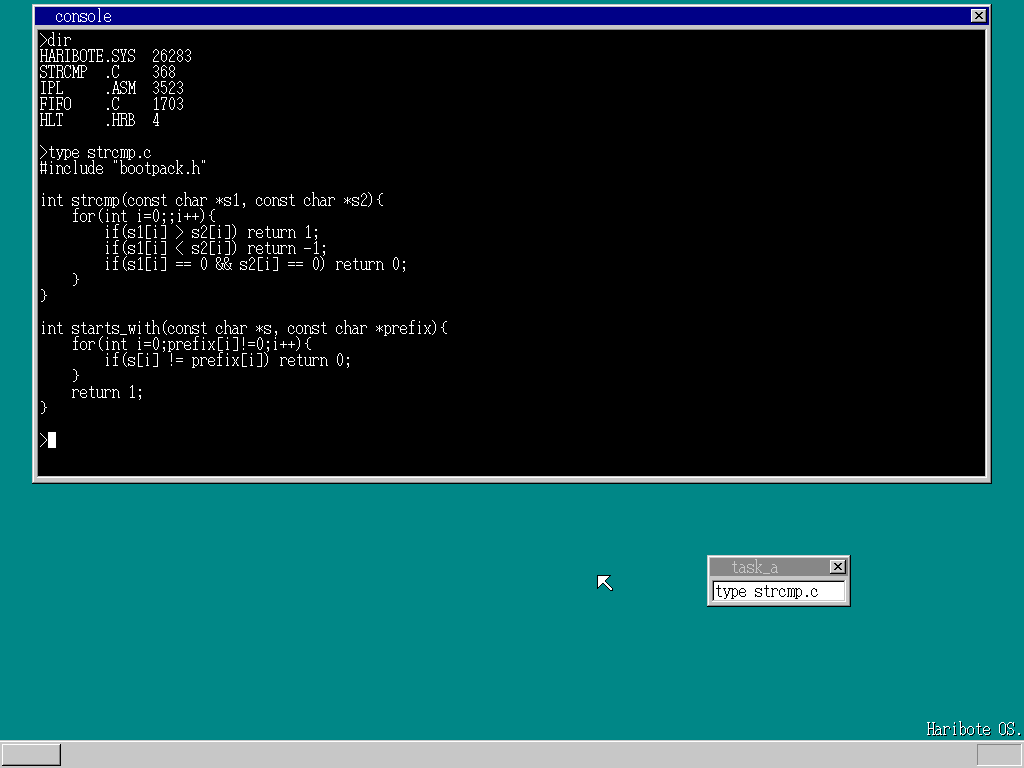Screen dimensions: 1024x768
Task: Click the standalone 'return 1;' line
Action: [107, 392]
